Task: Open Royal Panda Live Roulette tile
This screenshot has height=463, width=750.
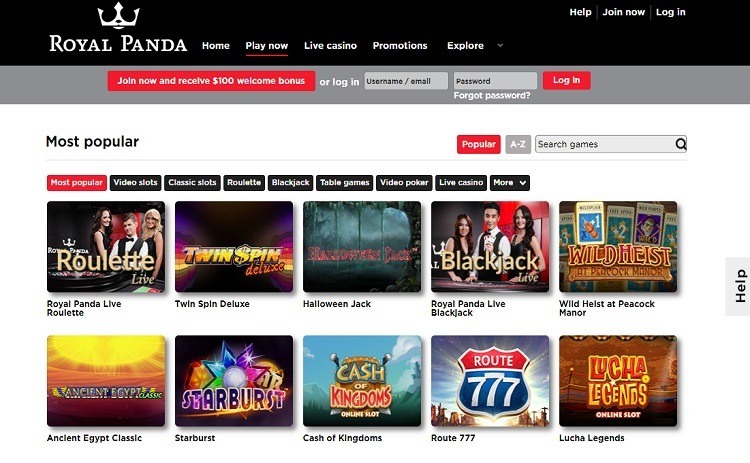Action: pyautogui.click(x=106, y=247)
